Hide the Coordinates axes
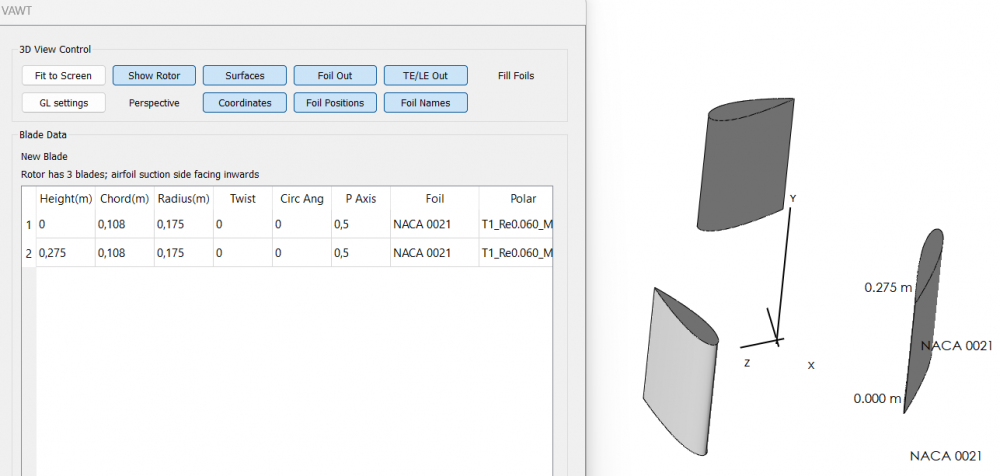1000x476 pixels. (245, 103)
